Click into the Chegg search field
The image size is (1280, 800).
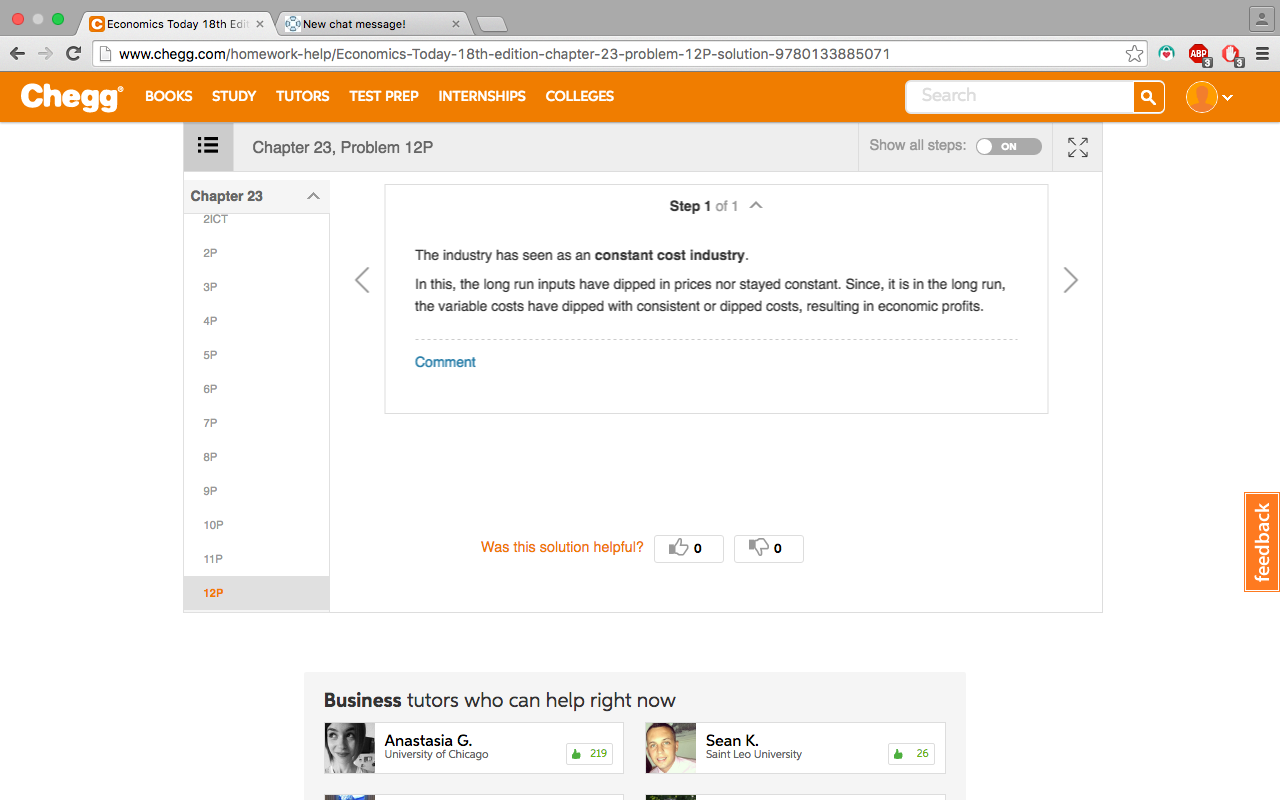tap(1019, 97)
